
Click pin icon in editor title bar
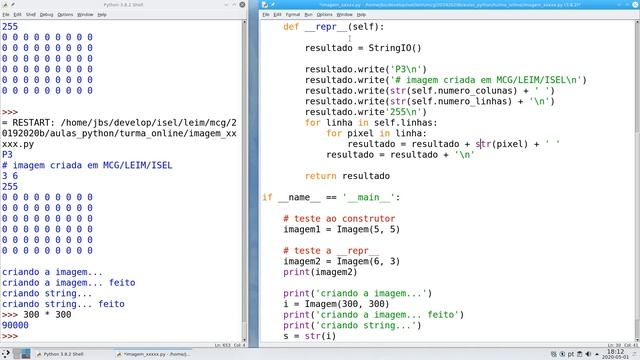[x=272, y=4]
